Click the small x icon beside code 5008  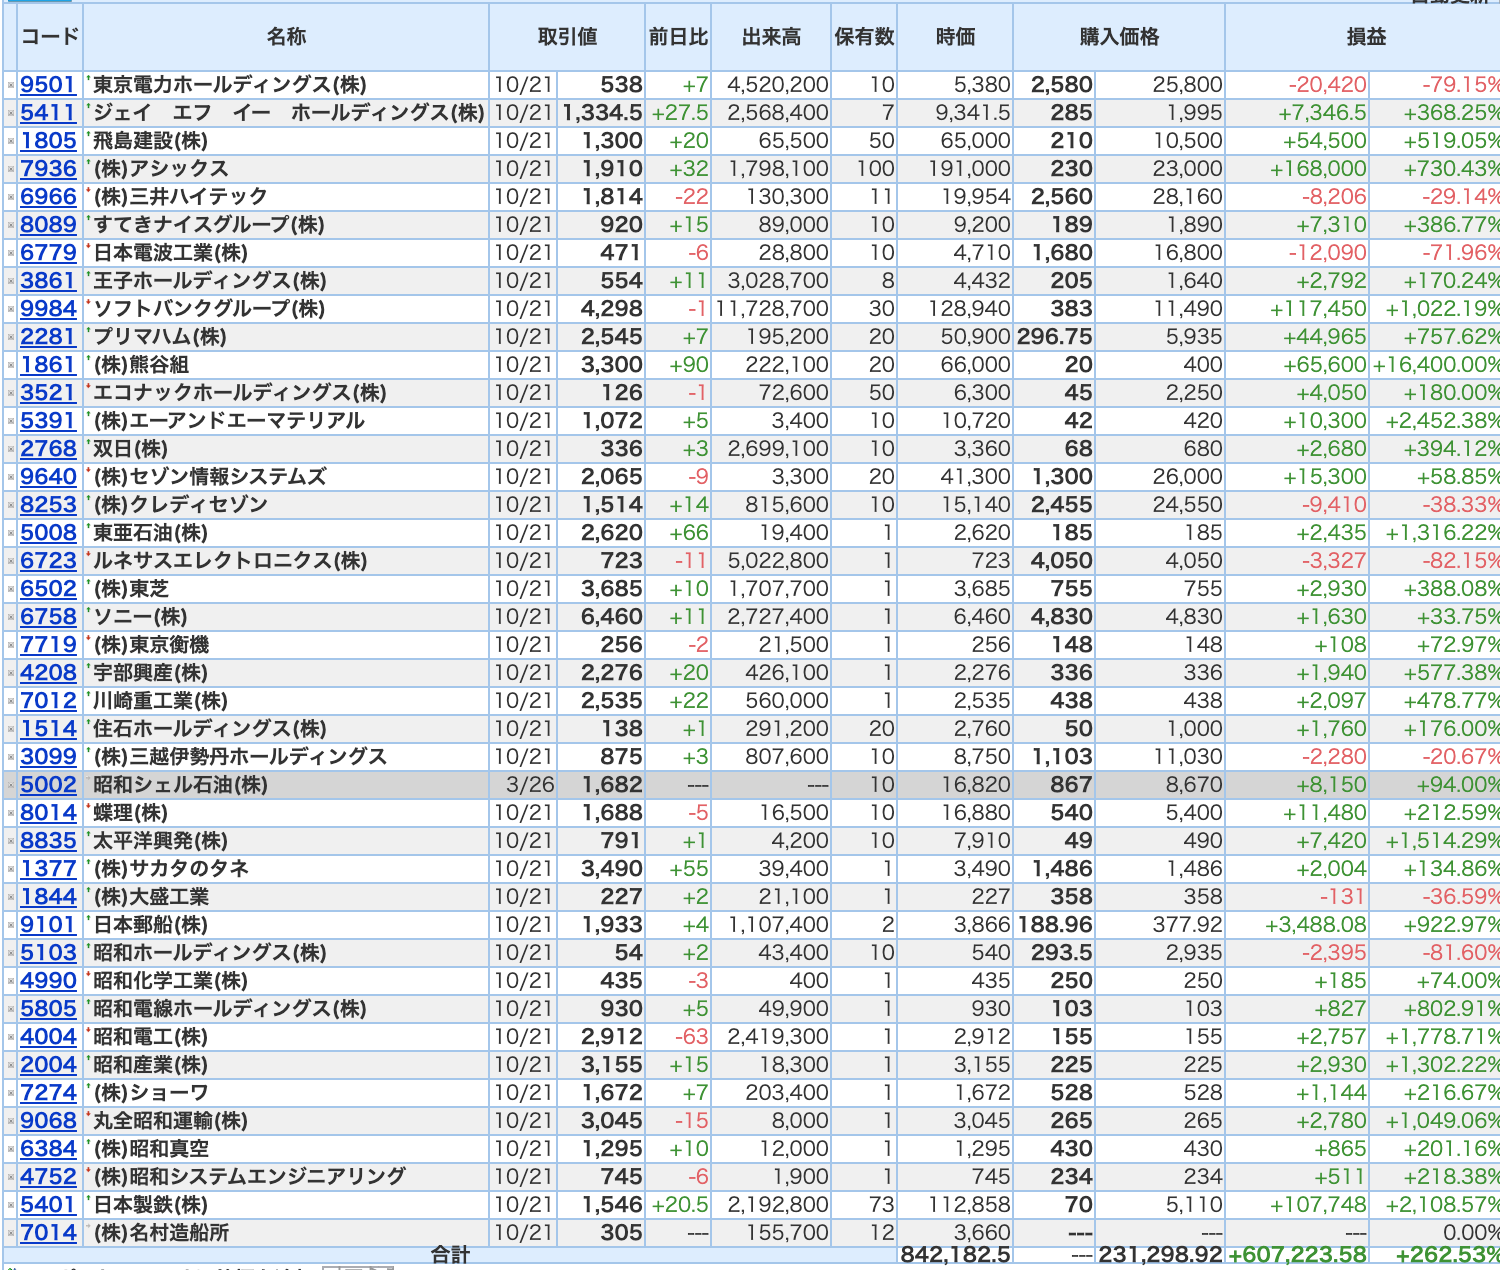[11, 534]
